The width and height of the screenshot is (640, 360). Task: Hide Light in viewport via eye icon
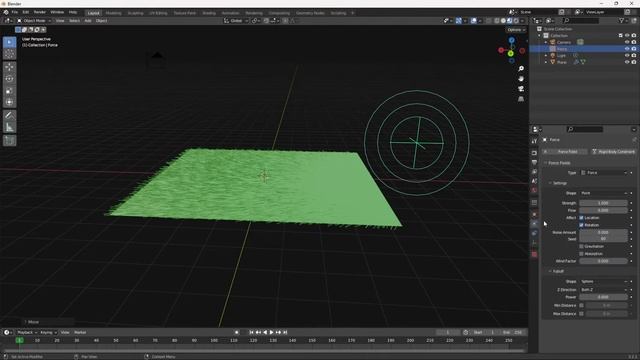pyautogui.click(x=627, y=55)
